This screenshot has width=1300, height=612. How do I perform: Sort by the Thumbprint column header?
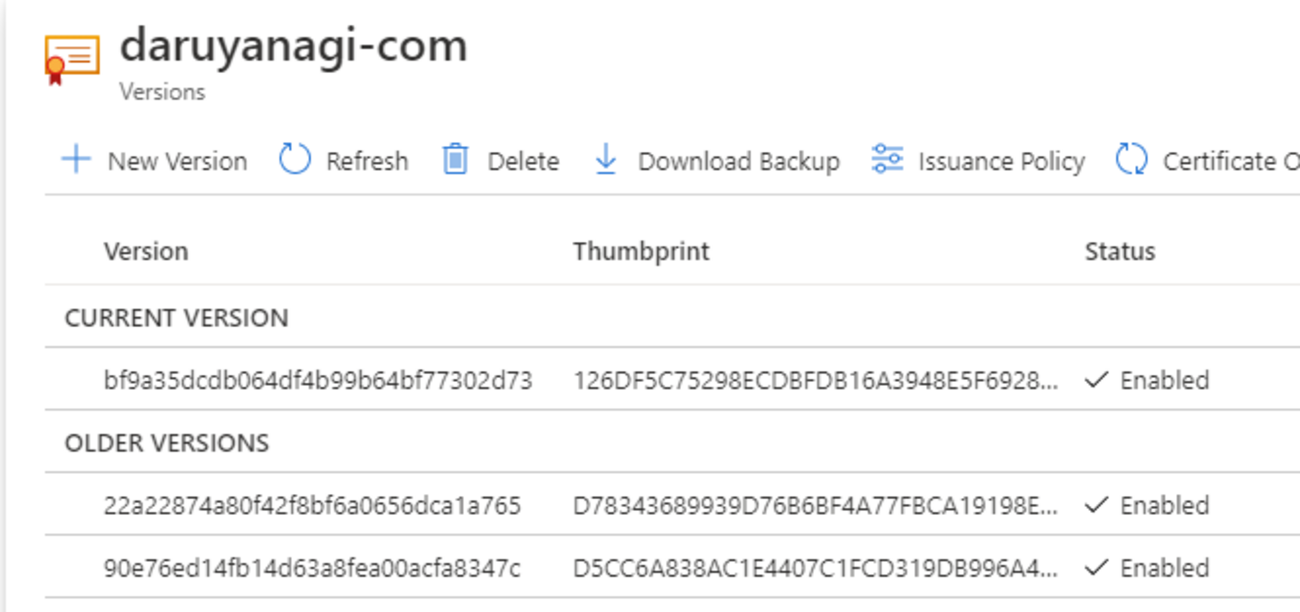(641, 251)
